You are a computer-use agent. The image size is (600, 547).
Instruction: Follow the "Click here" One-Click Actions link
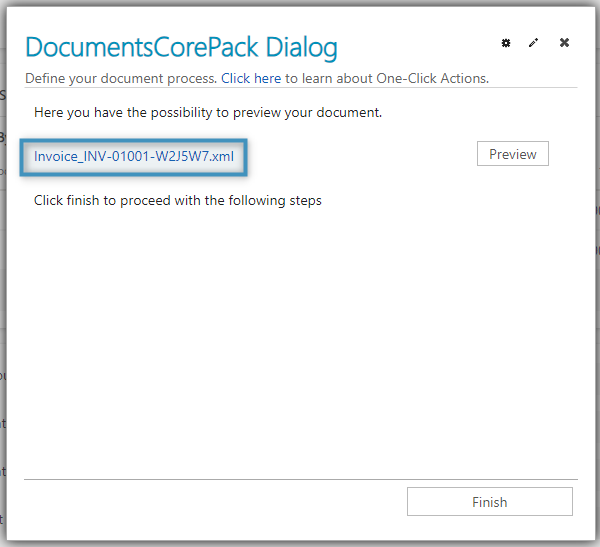tap(251, 78)
